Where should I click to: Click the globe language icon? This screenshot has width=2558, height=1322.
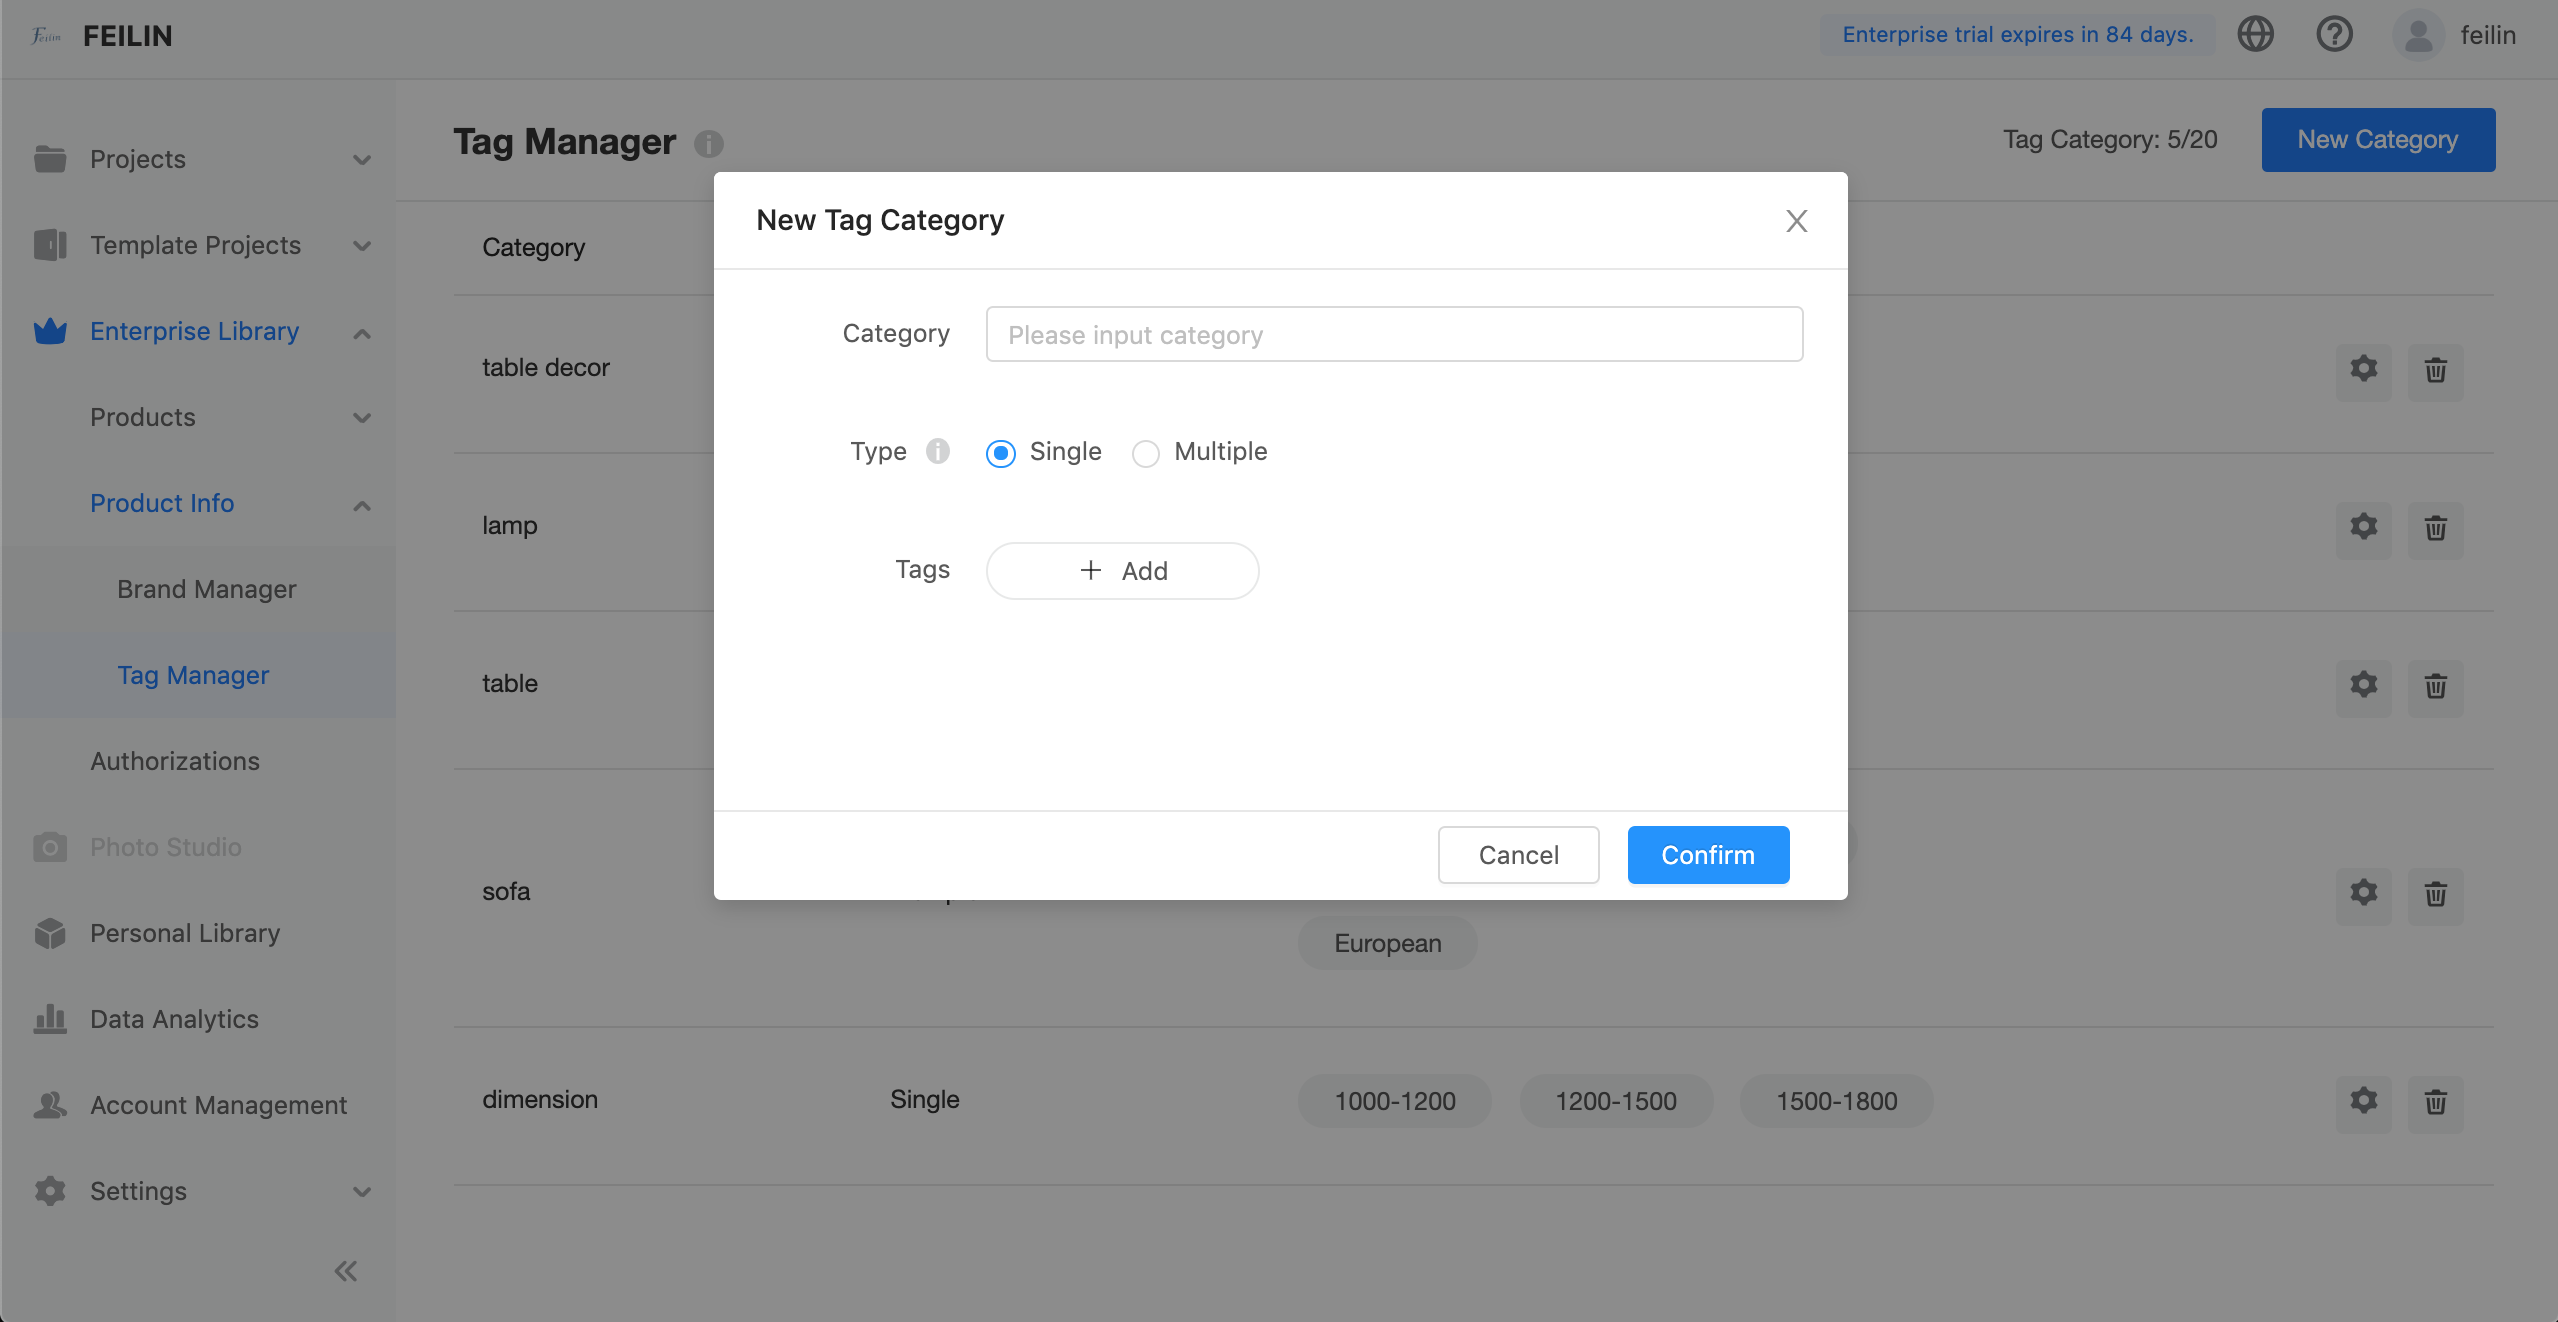(2255, 35)
